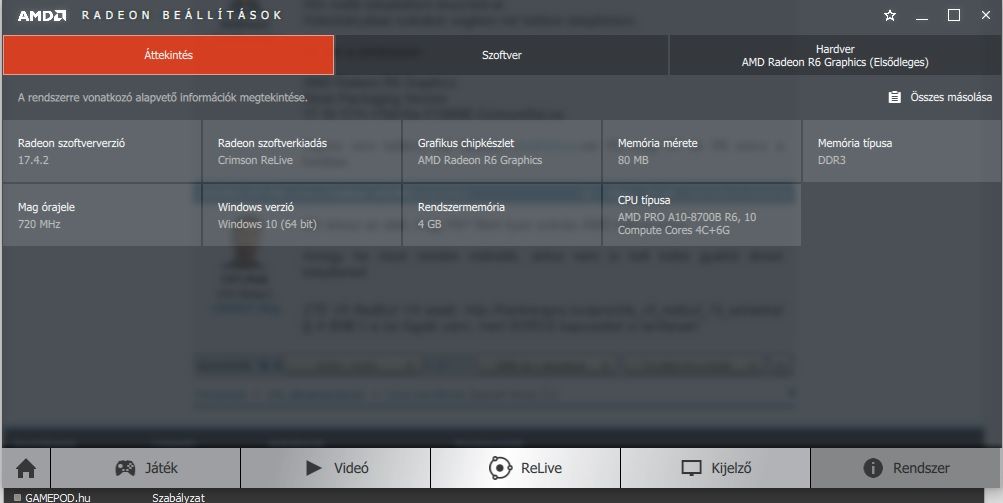
Task: Open the ReLive section label
Action: pyautogui.click(x=541, y=468)
